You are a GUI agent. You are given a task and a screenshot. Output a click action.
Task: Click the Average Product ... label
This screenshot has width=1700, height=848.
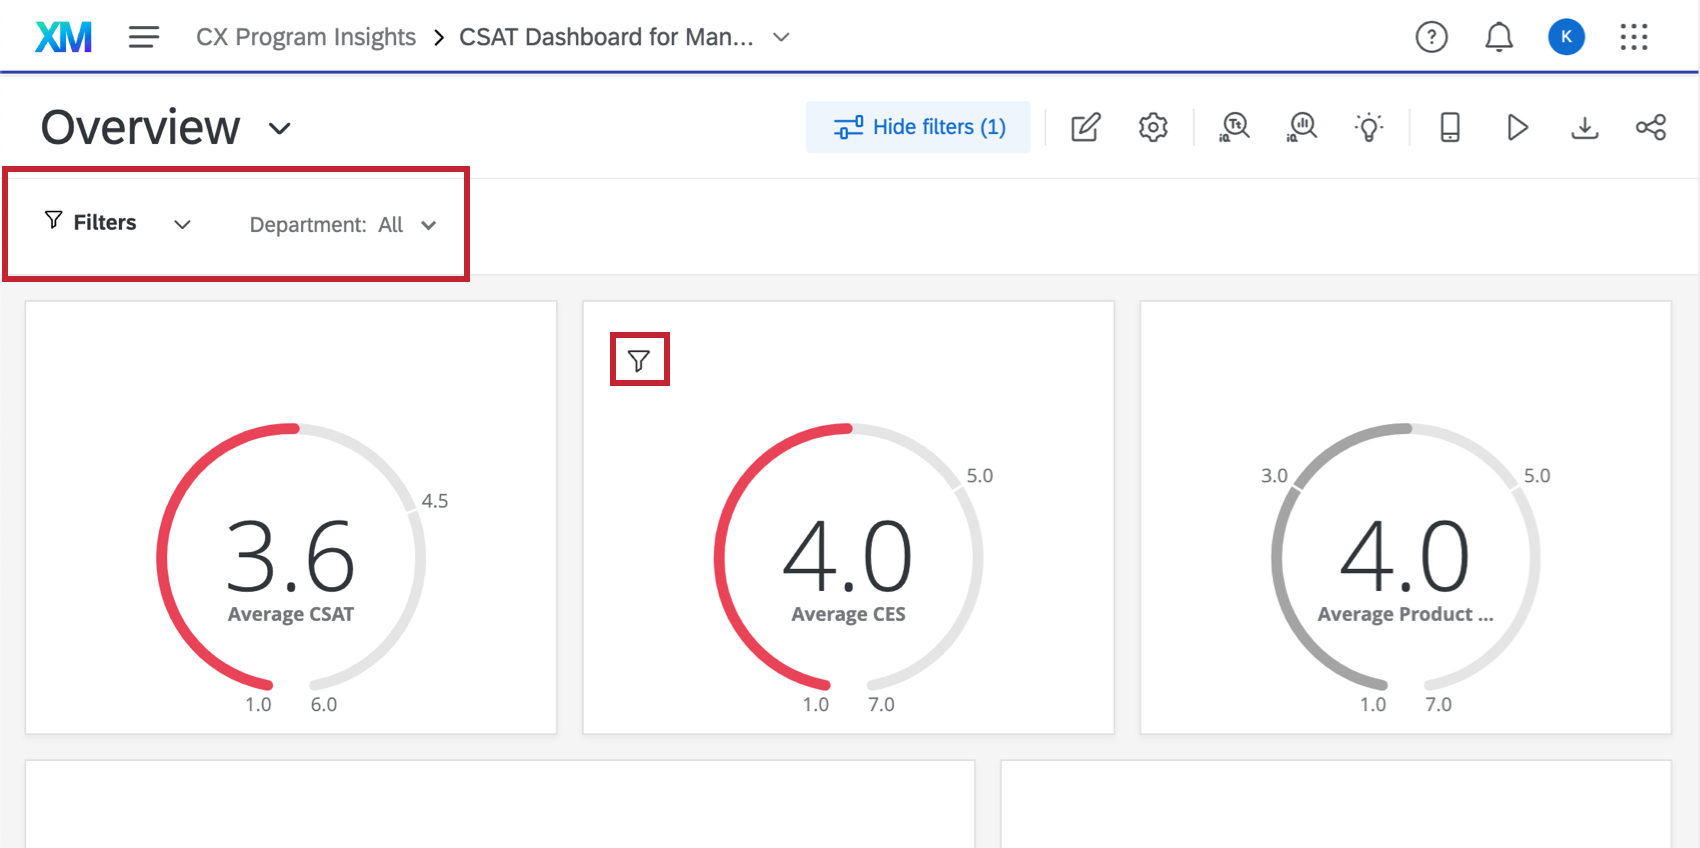pyautogui.click(x=1405, y=614)
